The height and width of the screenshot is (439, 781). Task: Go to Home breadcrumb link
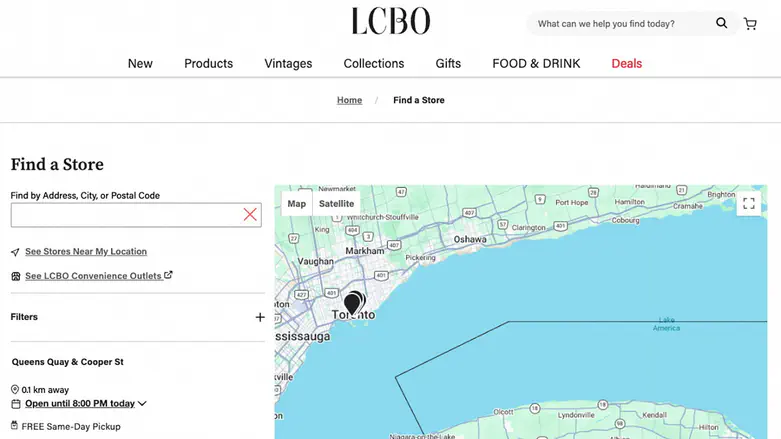(349, 100)
